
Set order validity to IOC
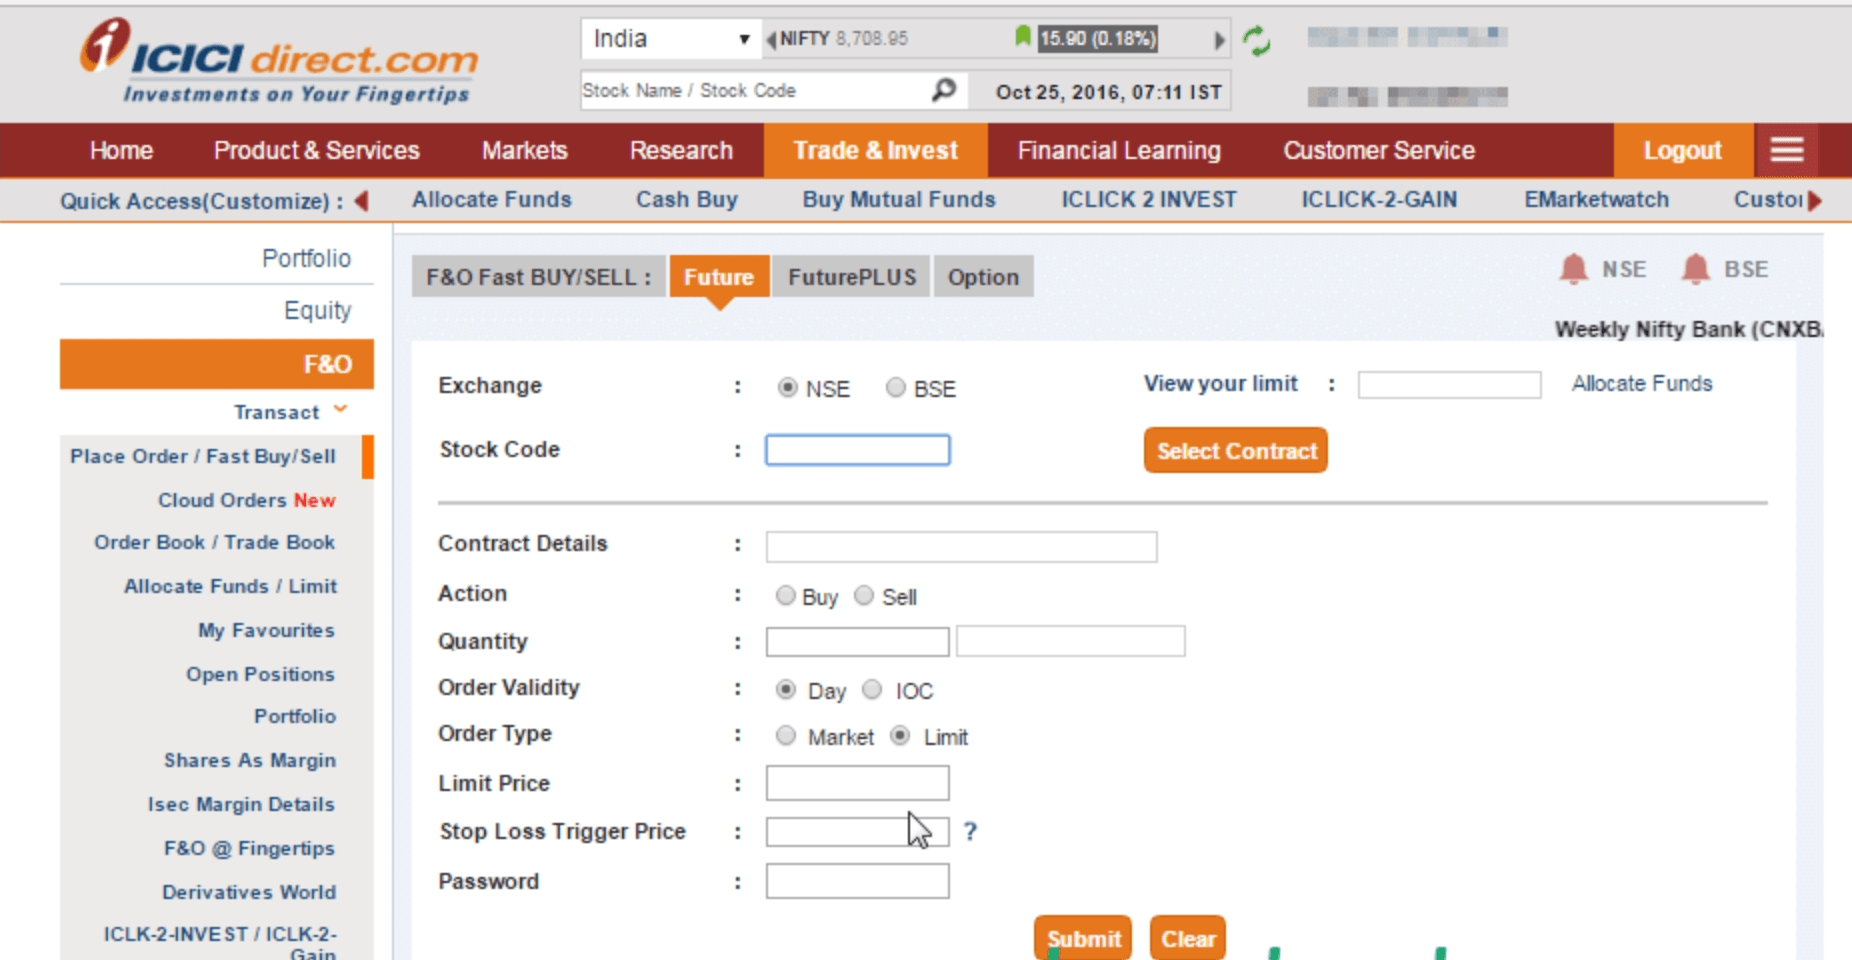tap(872, 690)
